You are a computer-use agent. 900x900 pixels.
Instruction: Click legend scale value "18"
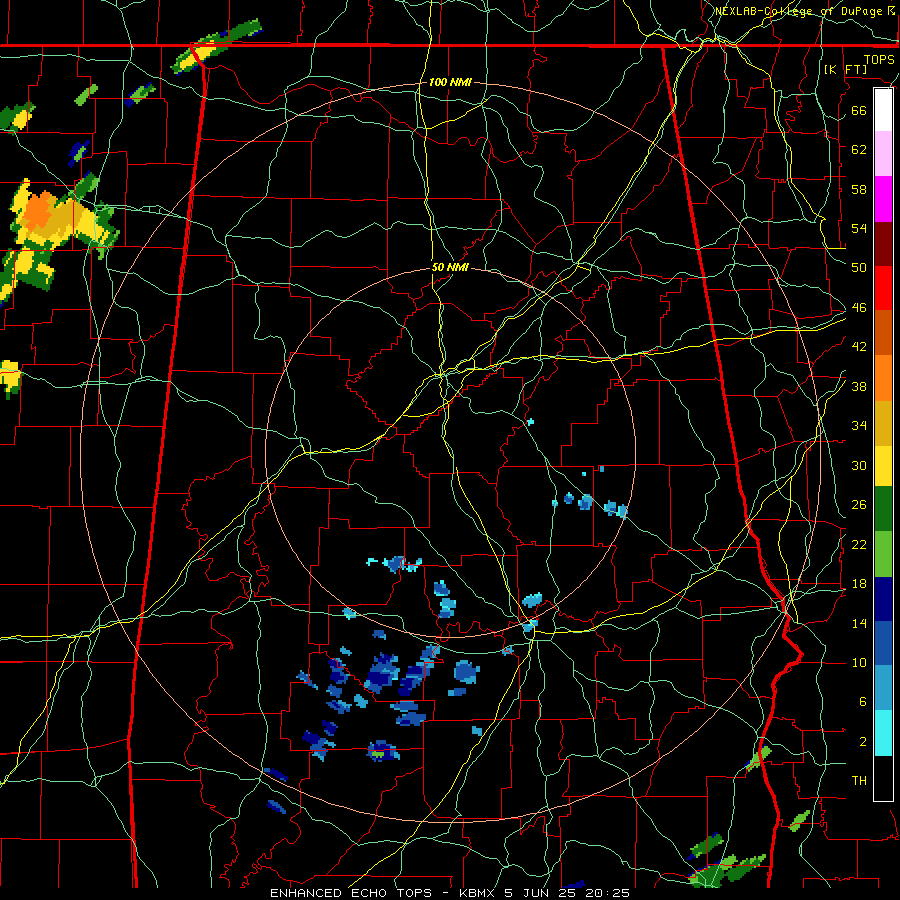(859, 584)
